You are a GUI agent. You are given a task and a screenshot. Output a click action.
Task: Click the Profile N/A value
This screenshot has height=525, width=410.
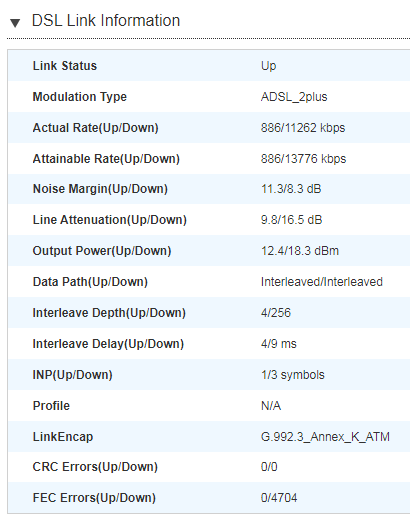coord(271,406)
